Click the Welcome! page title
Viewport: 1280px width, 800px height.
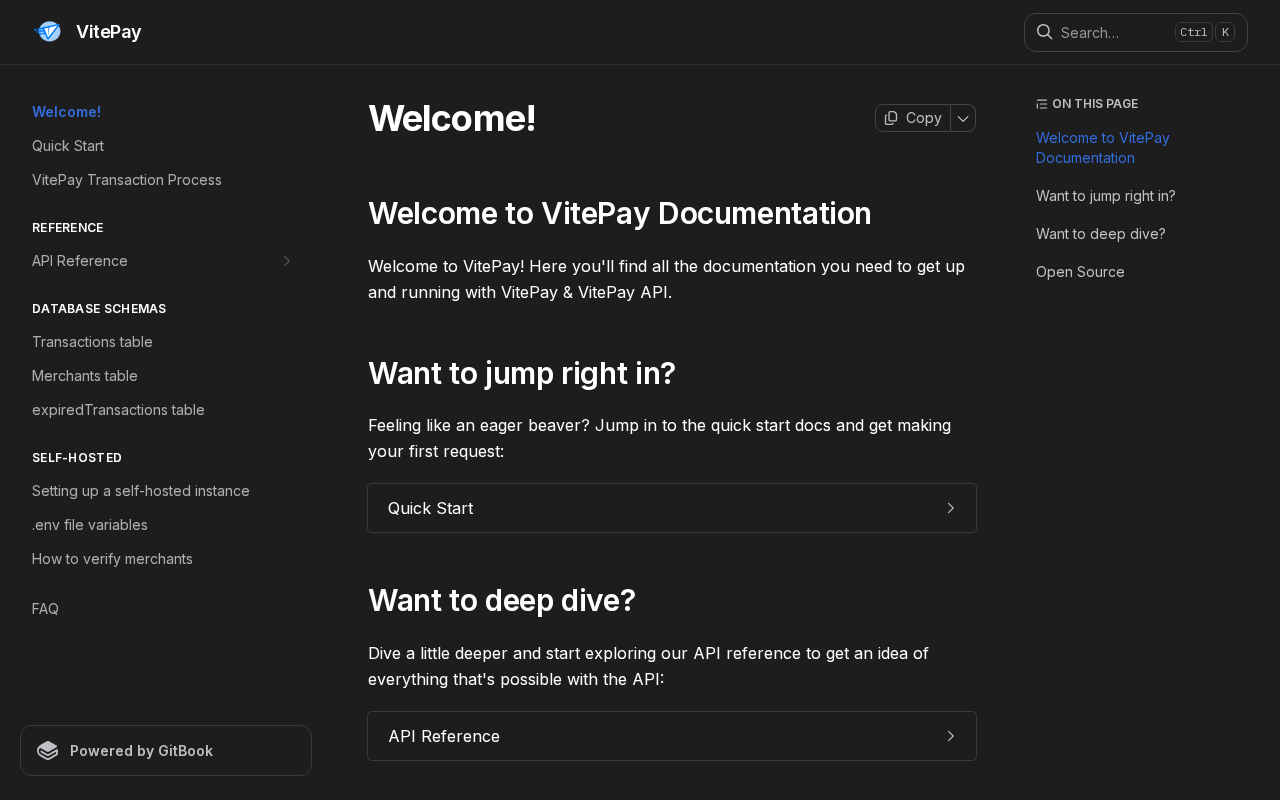point(452,118)
